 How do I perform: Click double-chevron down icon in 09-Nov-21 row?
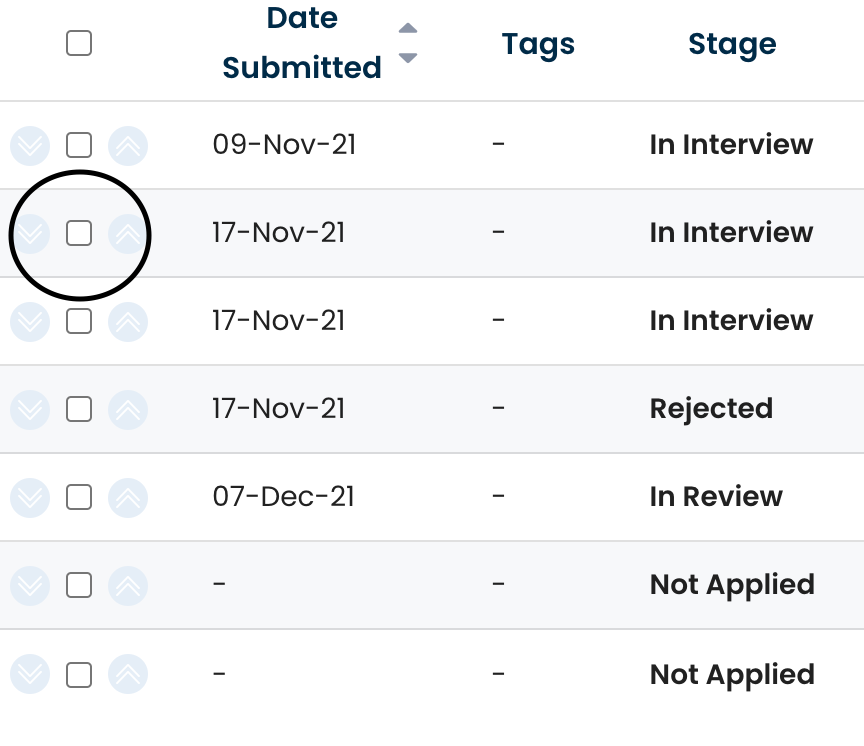coord(30,146)
